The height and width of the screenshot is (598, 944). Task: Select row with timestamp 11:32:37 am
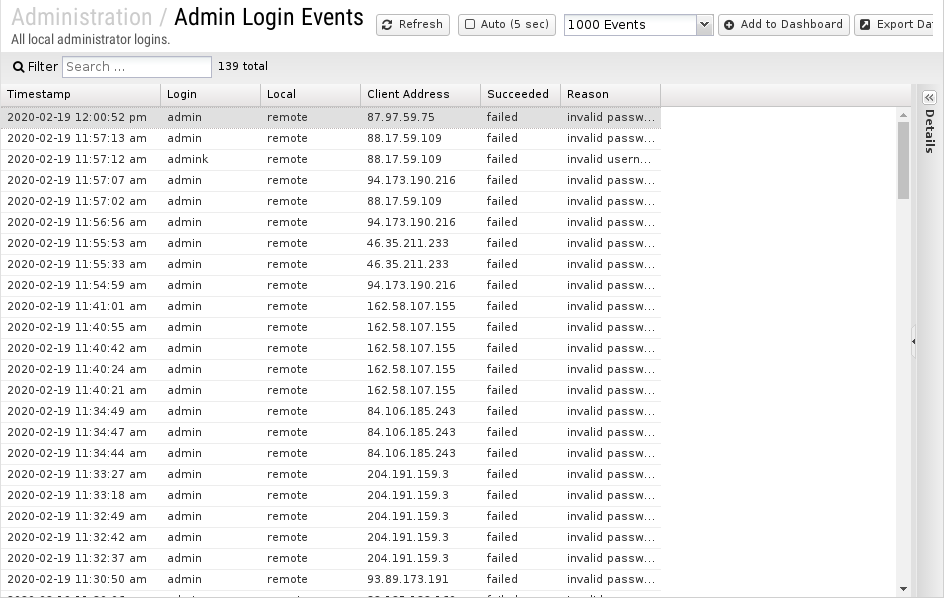click(331, 559)
